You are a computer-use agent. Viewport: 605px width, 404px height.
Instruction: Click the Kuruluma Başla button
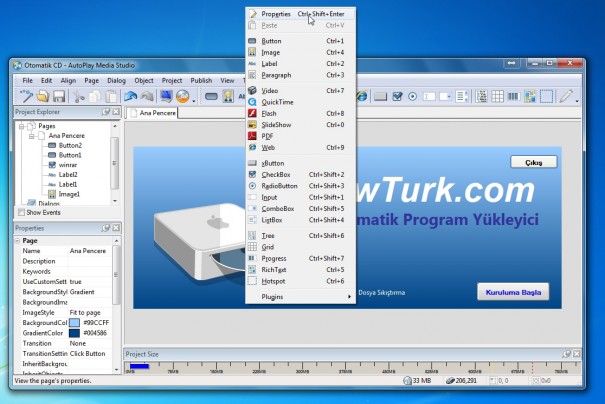pos(513,292)
